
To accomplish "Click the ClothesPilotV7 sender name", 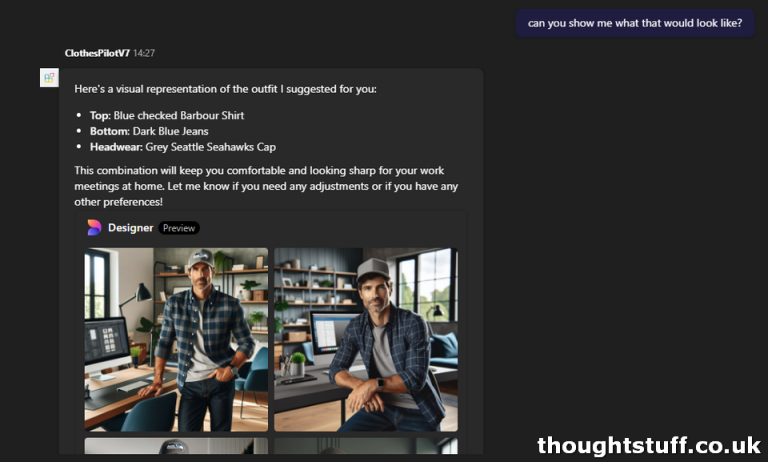I will click(97, 53).
